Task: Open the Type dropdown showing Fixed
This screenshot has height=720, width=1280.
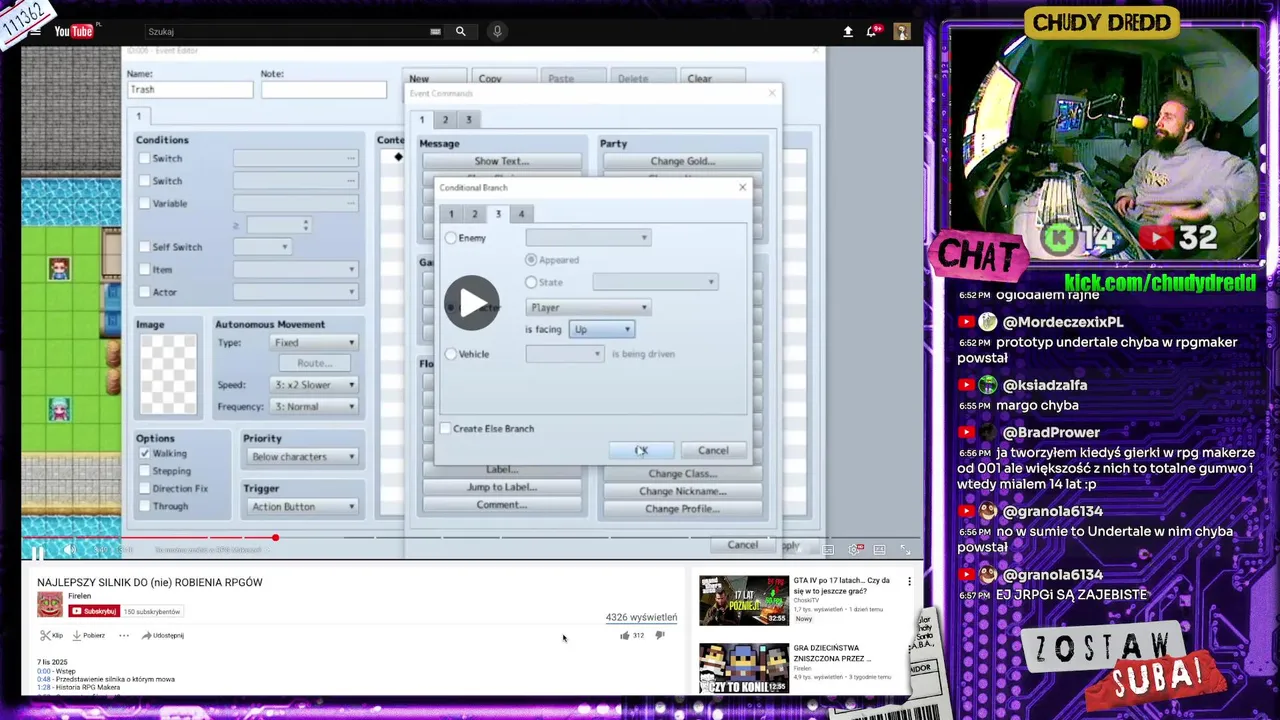Action: [315, 342]
